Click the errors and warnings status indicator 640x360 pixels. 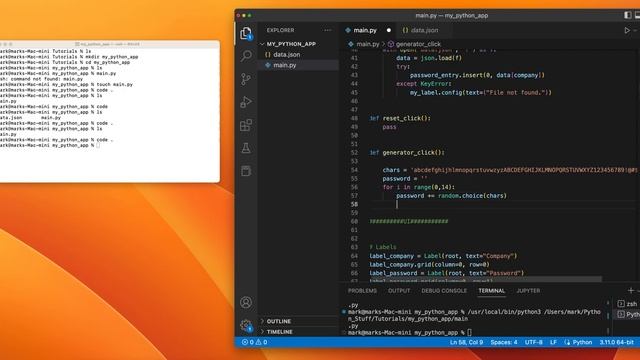(x=254, y=342)
